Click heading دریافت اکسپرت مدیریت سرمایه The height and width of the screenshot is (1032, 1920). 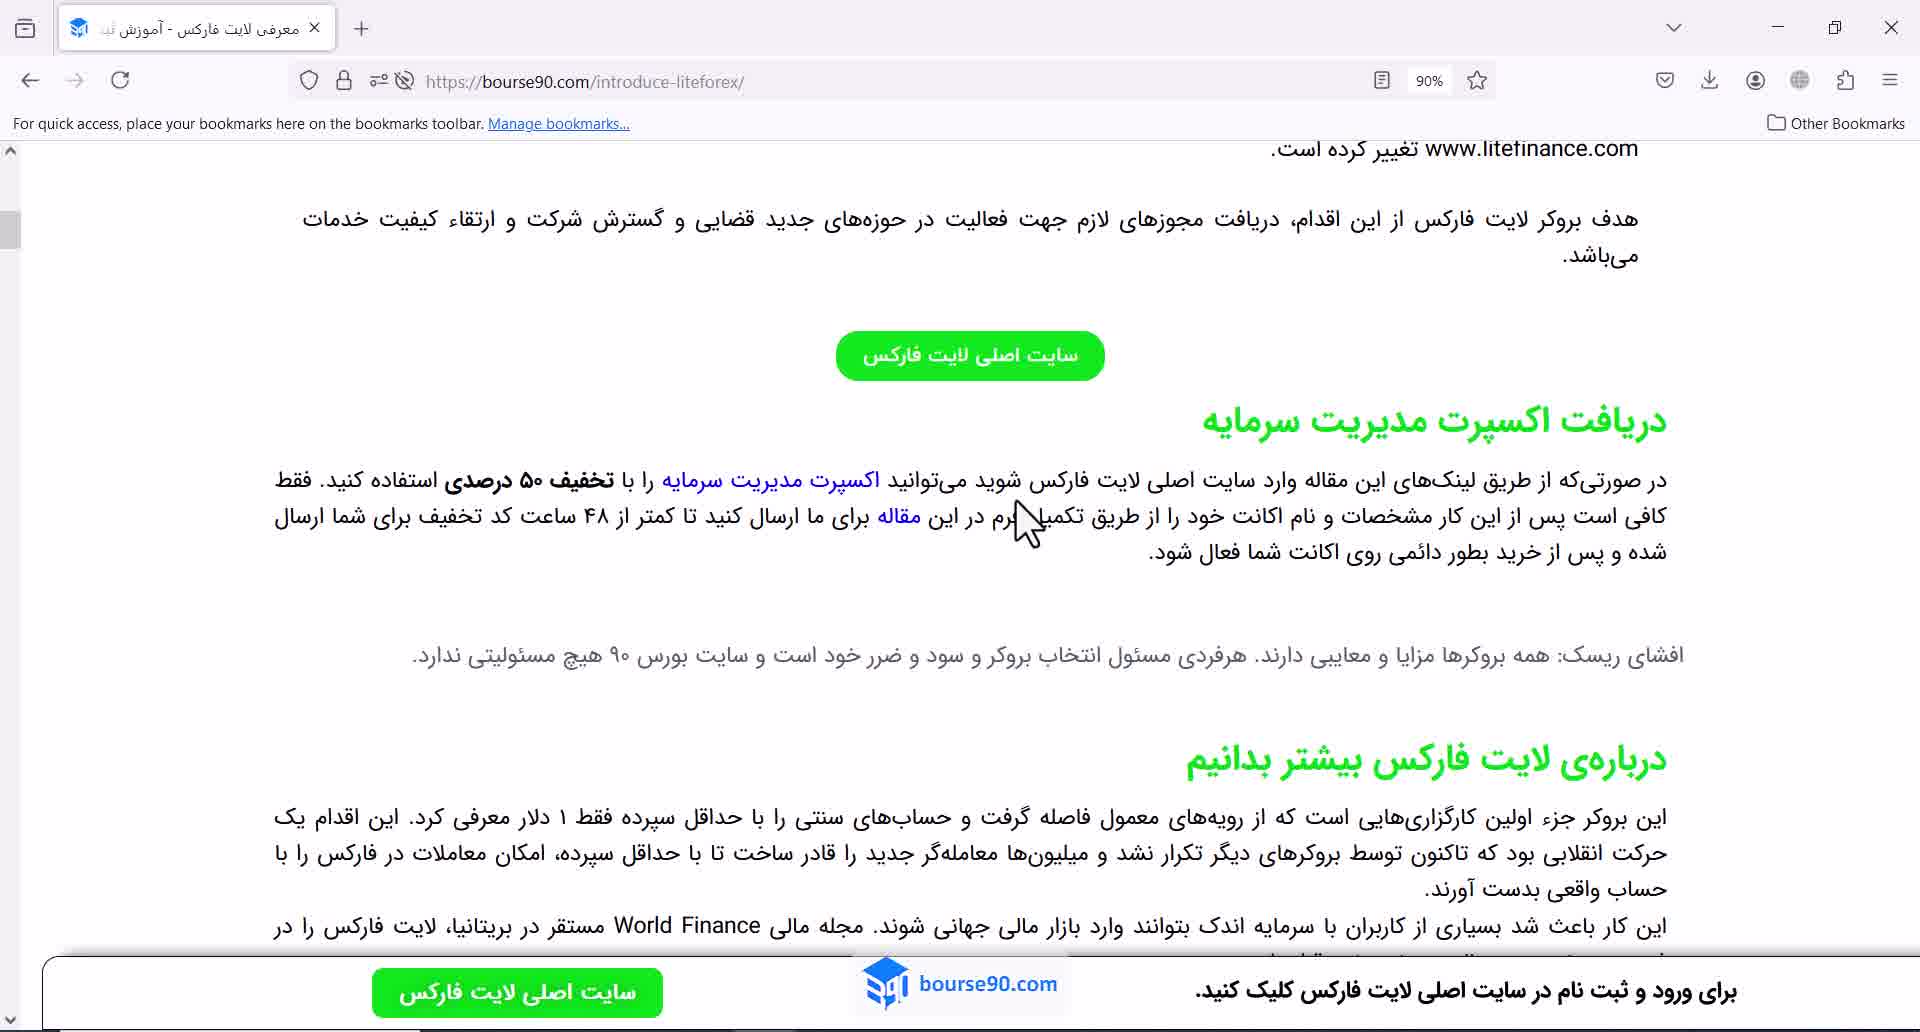pos(1434,421)
